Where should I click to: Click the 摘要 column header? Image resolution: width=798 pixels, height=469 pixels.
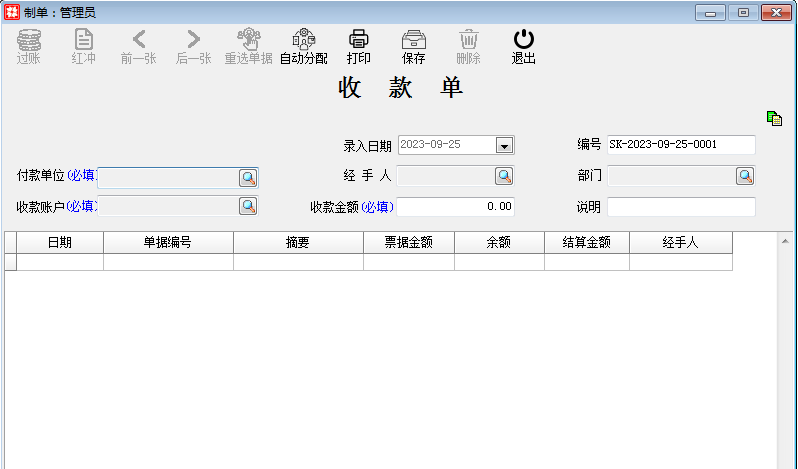tap(298, 243)
